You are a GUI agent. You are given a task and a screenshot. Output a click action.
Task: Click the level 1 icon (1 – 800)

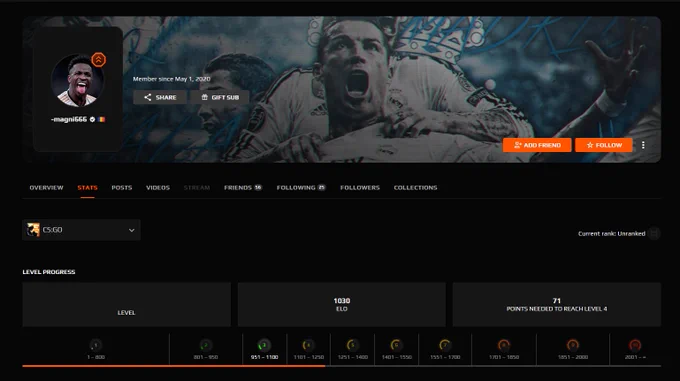click(x=96, y=345)
